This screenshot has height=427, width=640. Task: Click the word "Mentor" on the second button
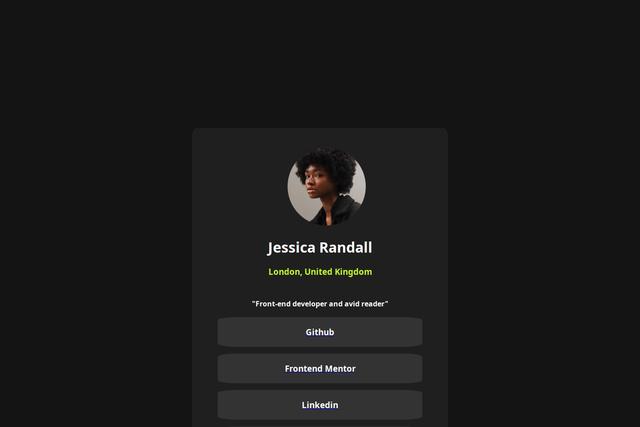[x=340, y=369]
